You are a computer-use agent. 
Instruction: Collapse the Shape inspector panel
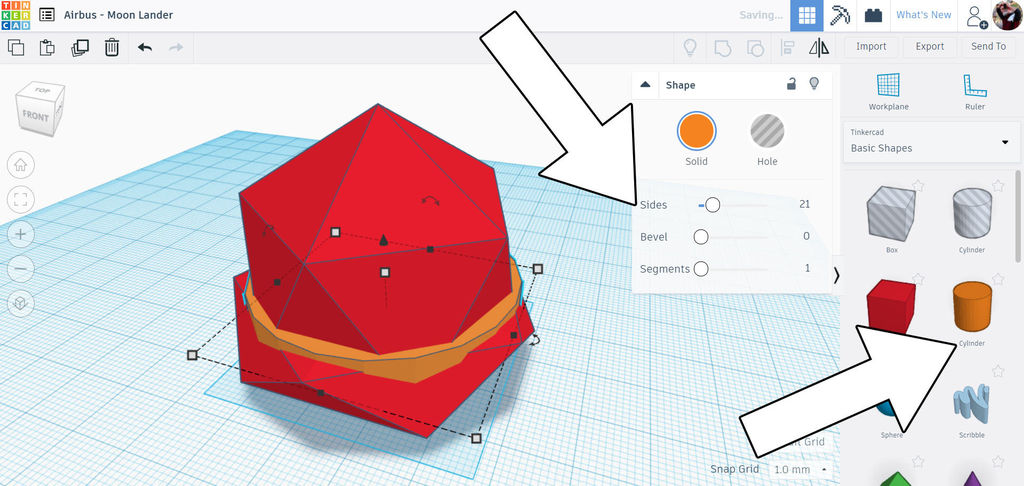click(x=645, y=85)
